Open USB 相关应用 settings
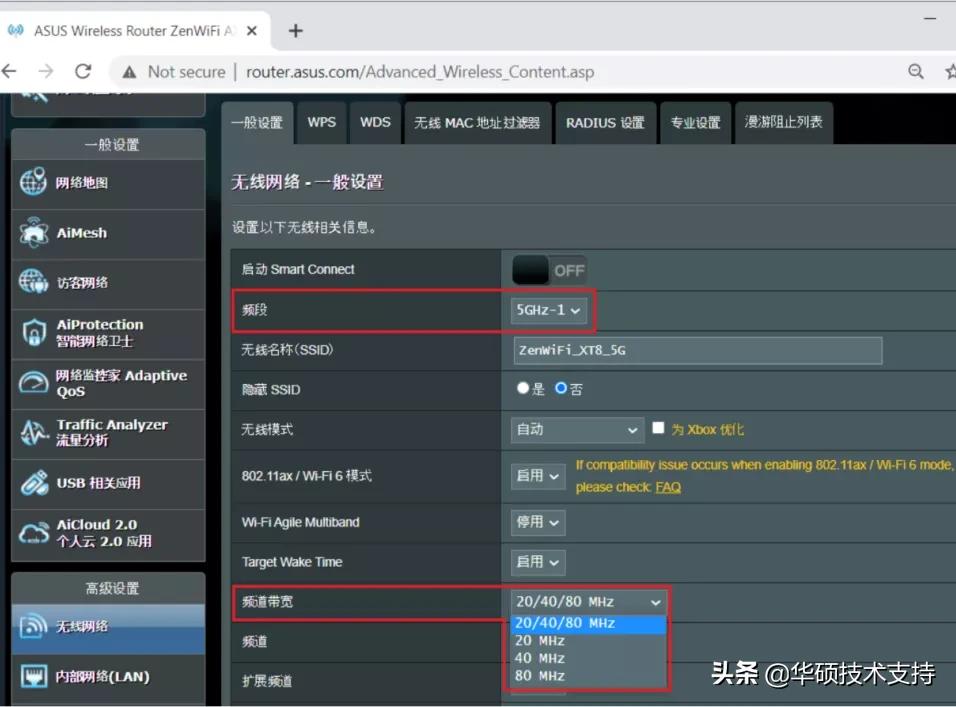Image resolution: width=956 pixels, height=707 pixels. click(95, 484)
